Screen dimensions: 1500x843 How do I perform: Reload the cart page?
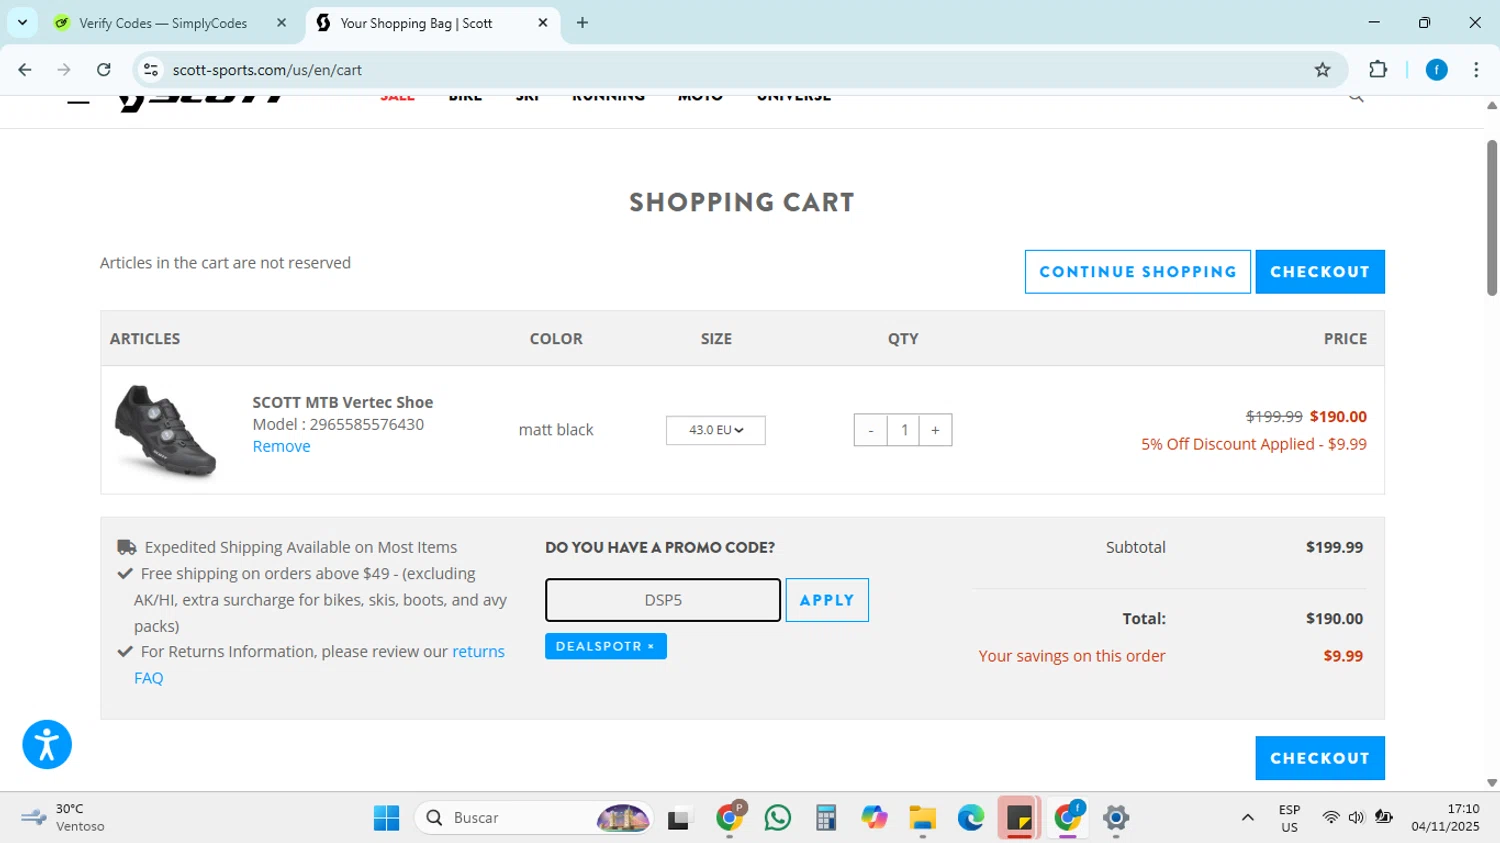[104, 70]
